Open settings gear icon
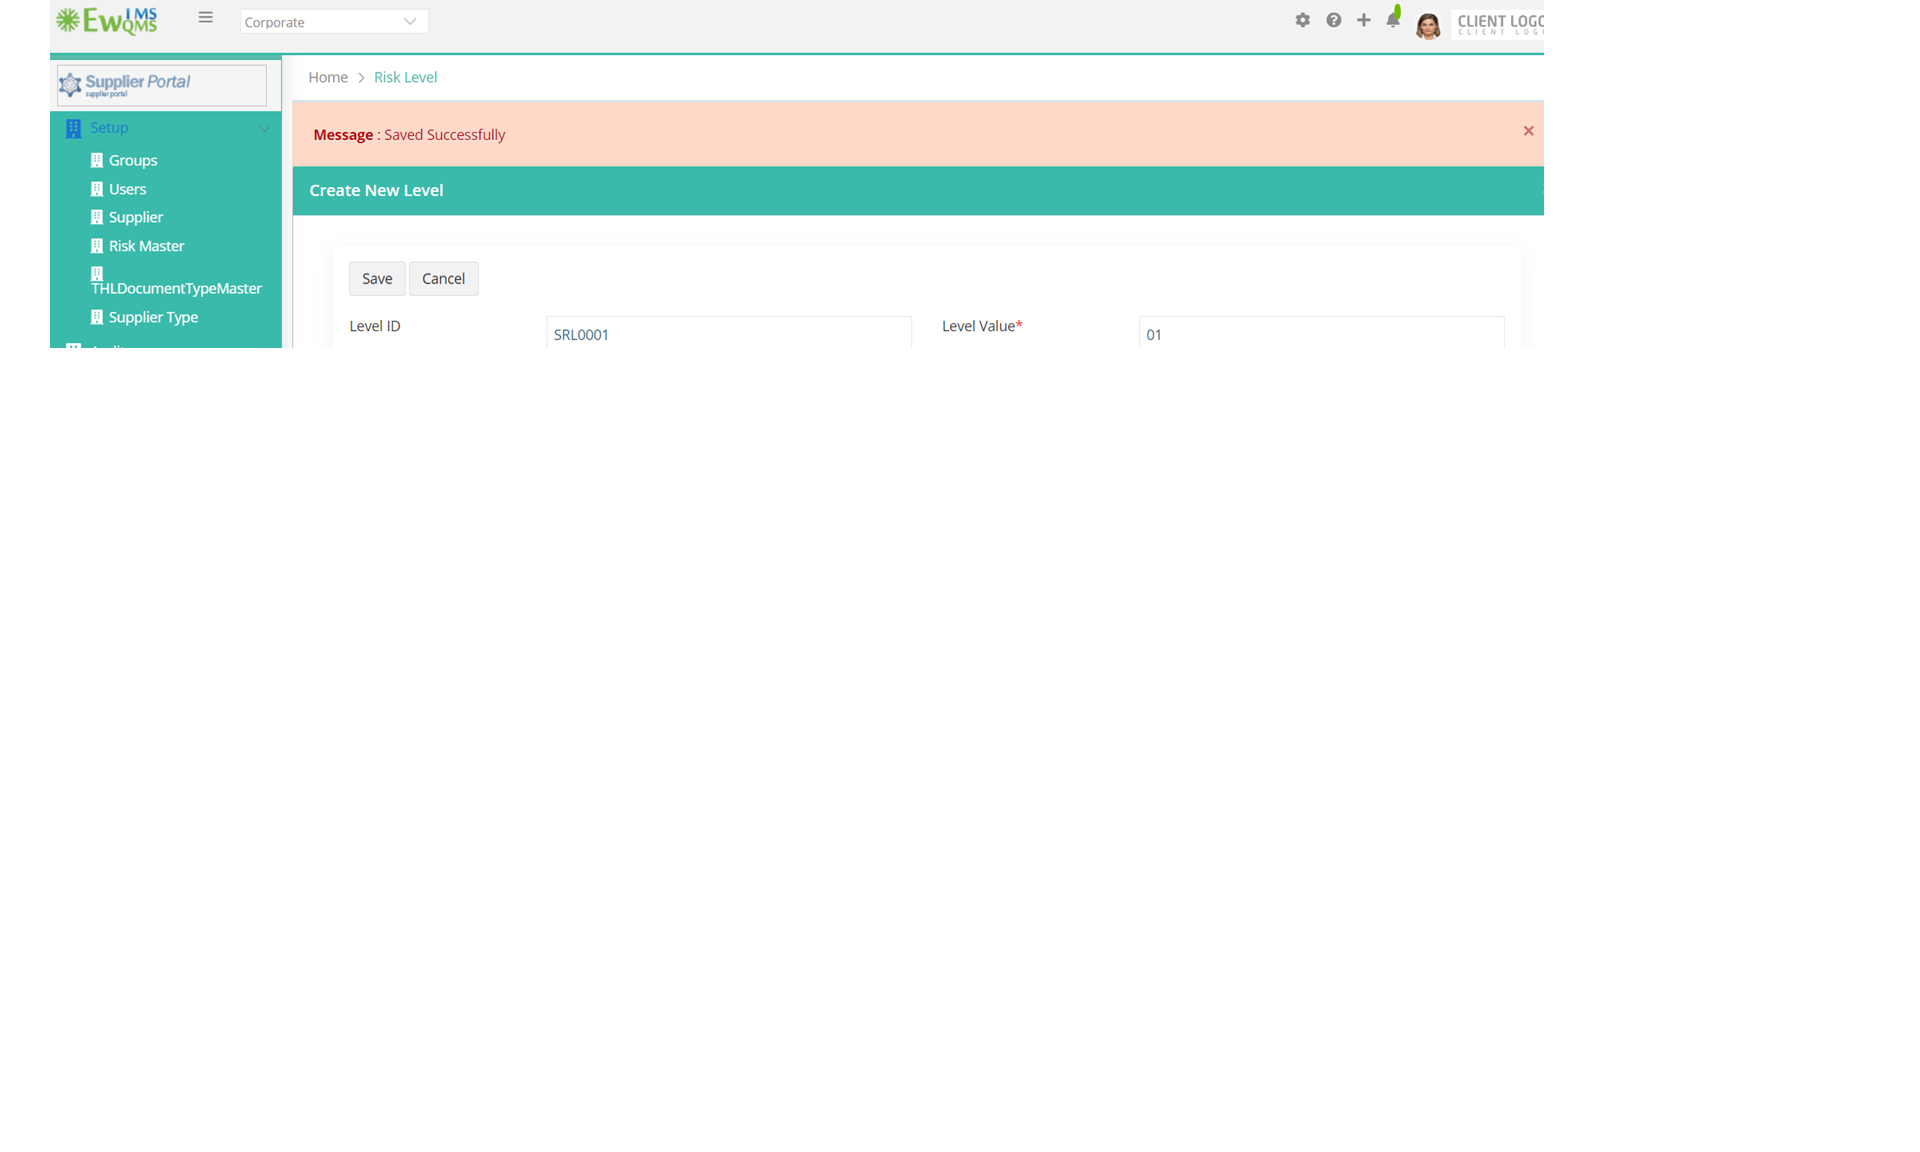 [x=1302, y=20]
